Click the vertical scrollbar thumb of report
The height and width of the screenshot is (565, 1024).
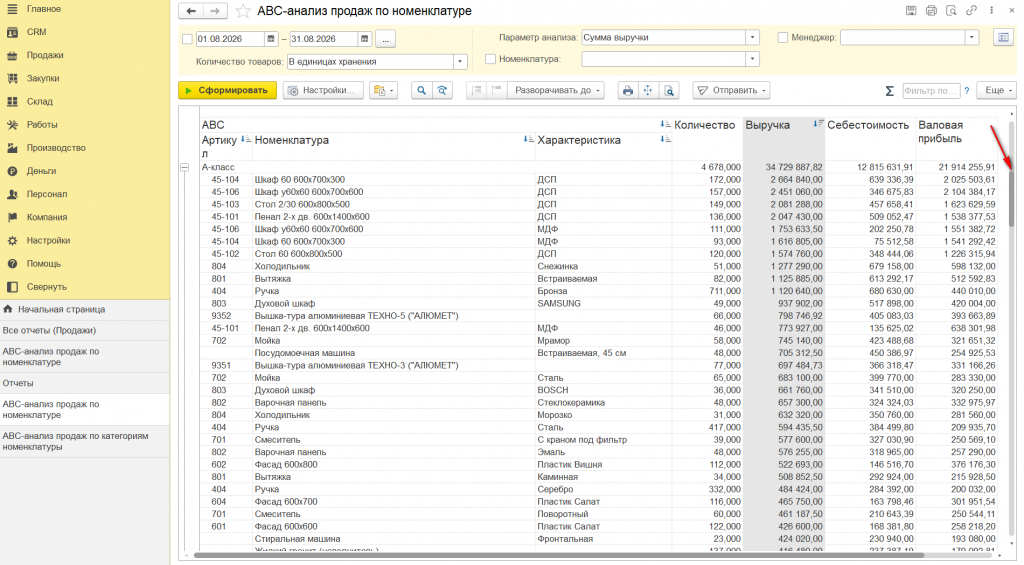(x=1011, y=198)
